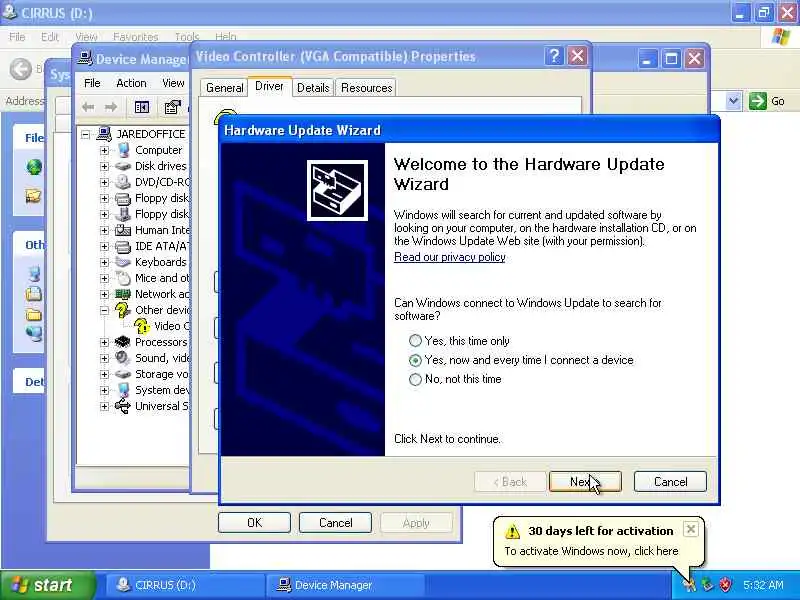This screenshot has width=800, height=600.
Task: Cancel the Hardware Update Wizard
Action: [670, 482]
